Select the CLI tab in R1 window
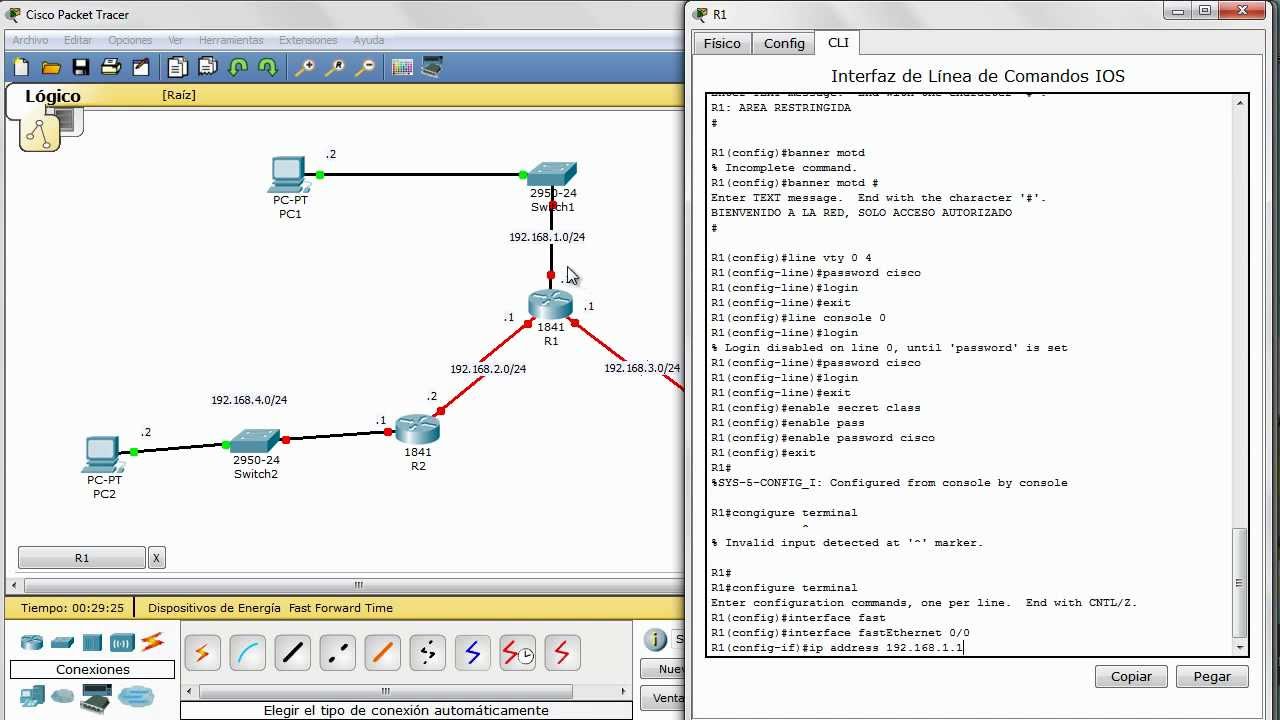The width and height of the screenshot is (1280, 720). pyautogui.click(x=838, y=42)
